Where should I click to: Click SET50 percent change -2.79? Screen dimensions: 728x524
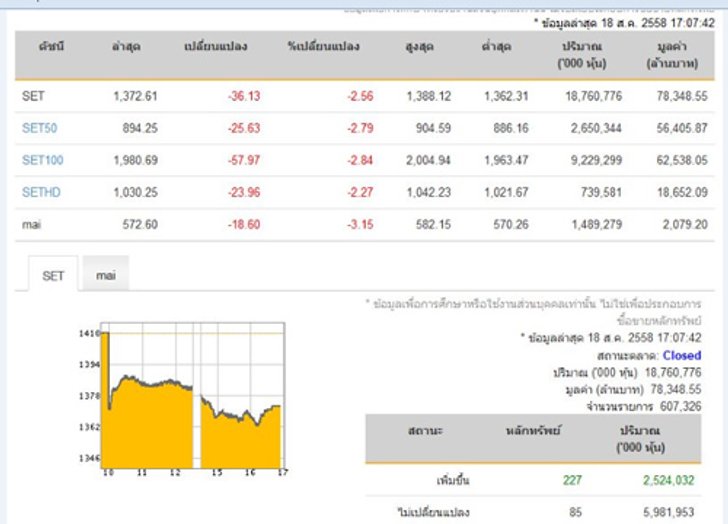(360, 128)
